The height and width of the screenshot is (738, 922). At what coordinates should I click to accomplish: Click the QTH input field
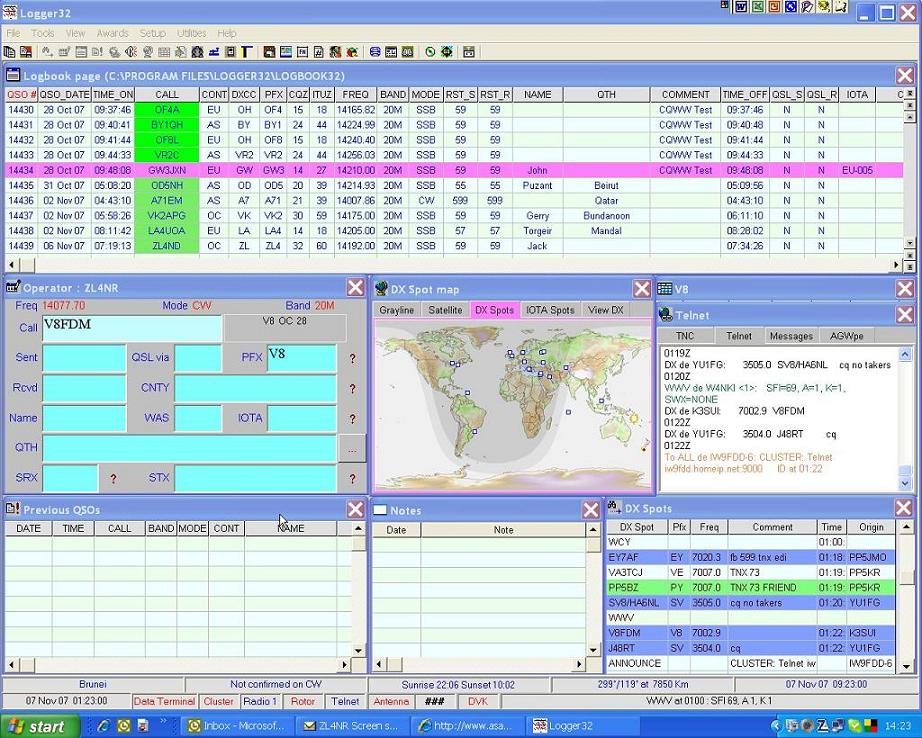[190, 449]
